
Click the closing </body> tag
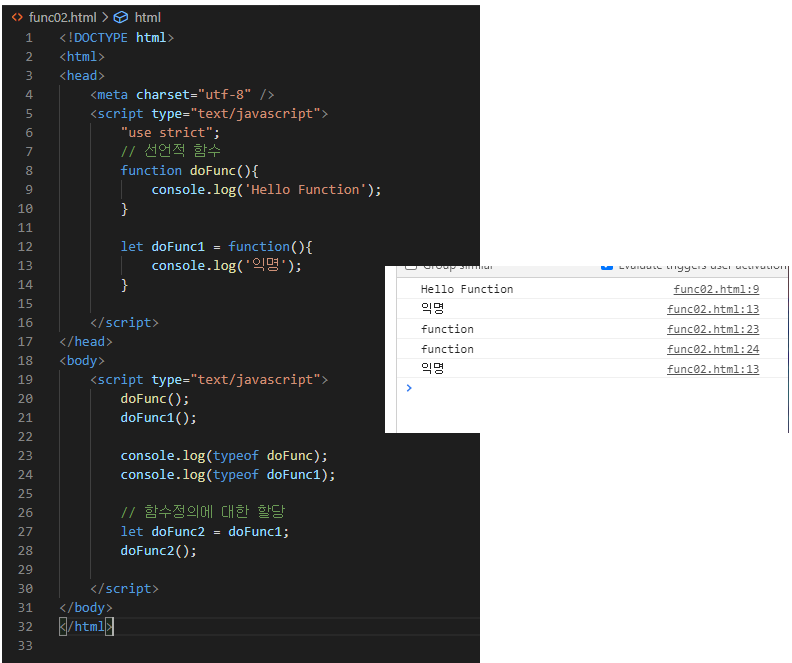(86, 608)
